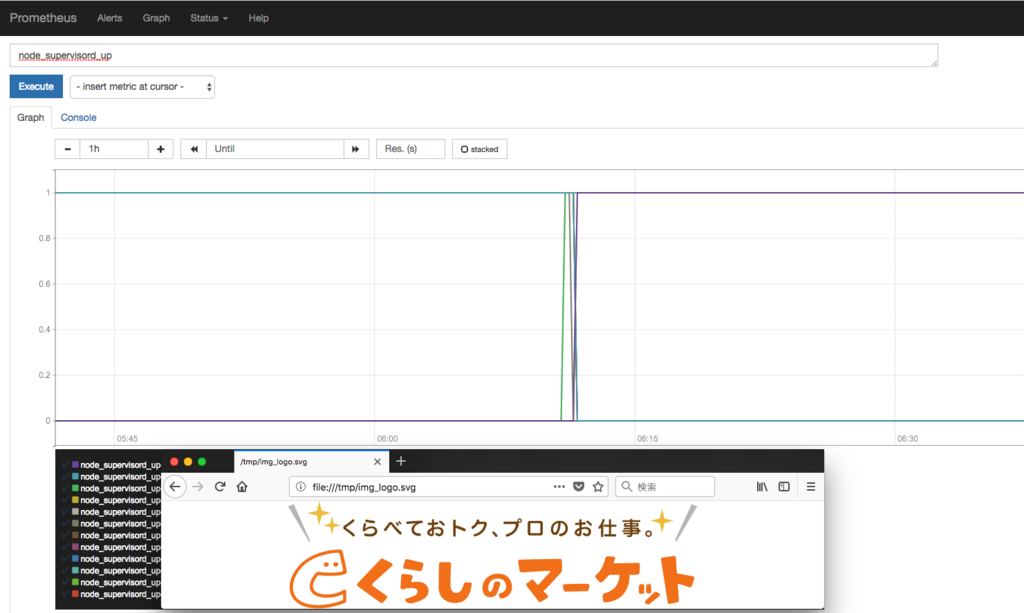Enable stacked graph mode
This screenshot has width=1024, height=613.
[x=479, y=148]
